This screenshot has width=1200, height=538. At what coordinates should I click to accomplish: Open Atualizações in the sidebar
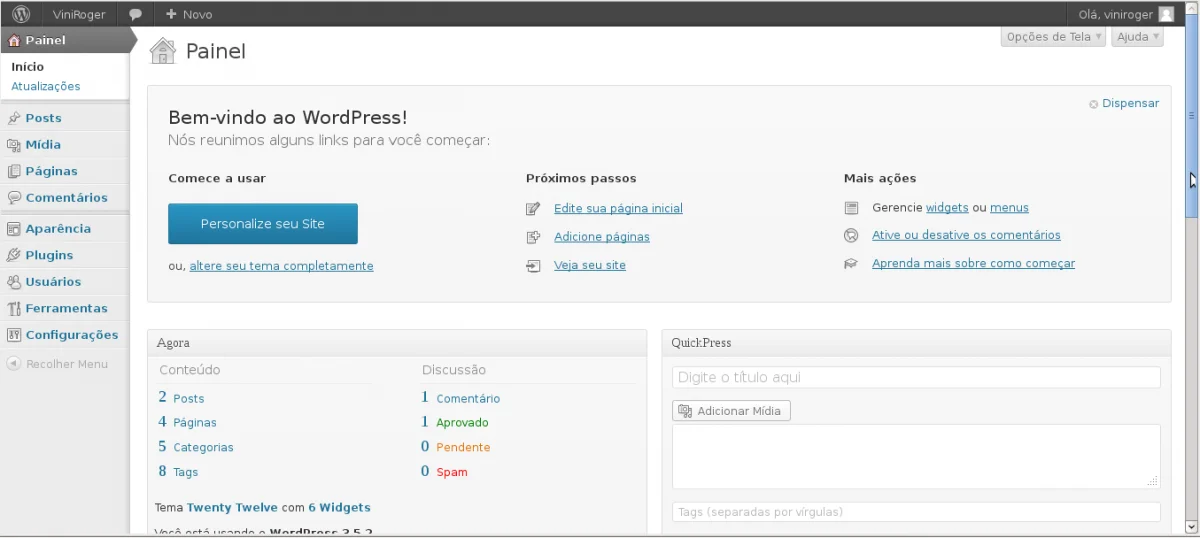click(46, 87)
